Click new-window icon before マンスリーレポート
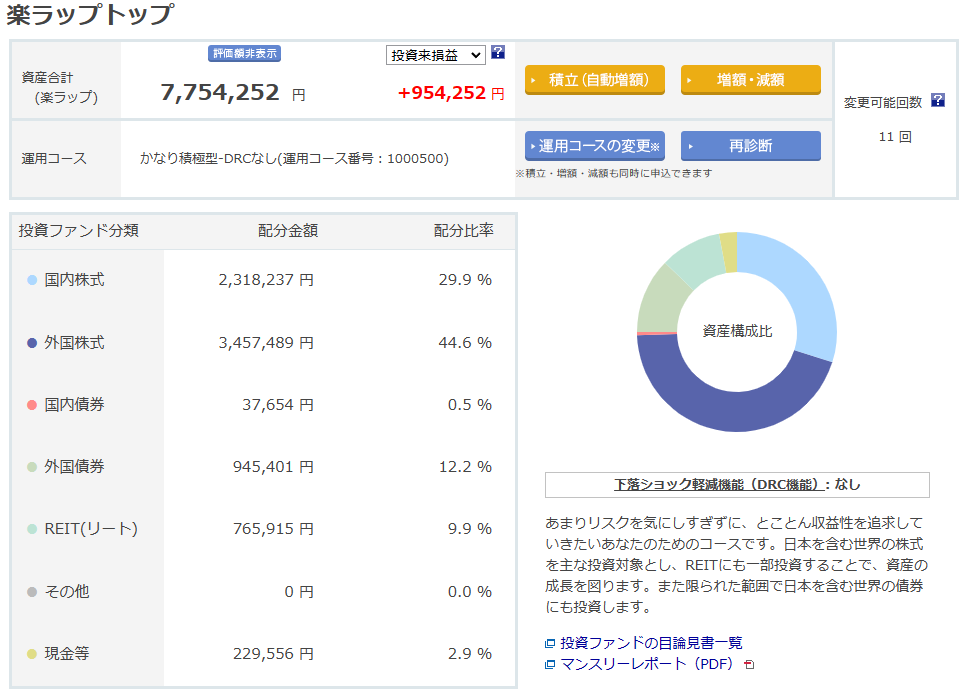 tap(550, 664)
